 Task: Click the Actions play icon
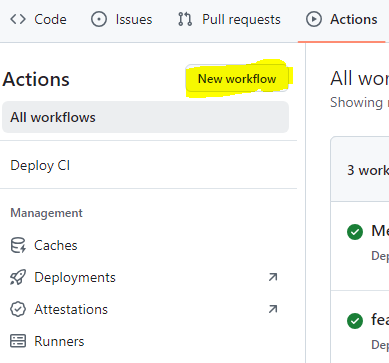coord(314,19)
